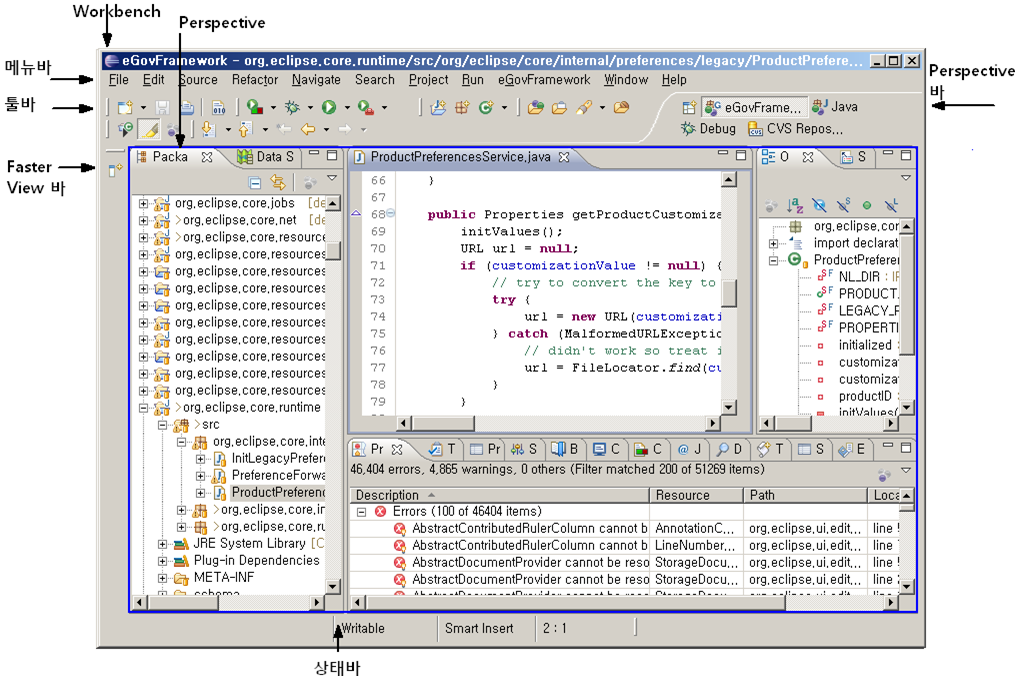
Task: Sort Outline members alphabetically
Action: tap(796, 204)
